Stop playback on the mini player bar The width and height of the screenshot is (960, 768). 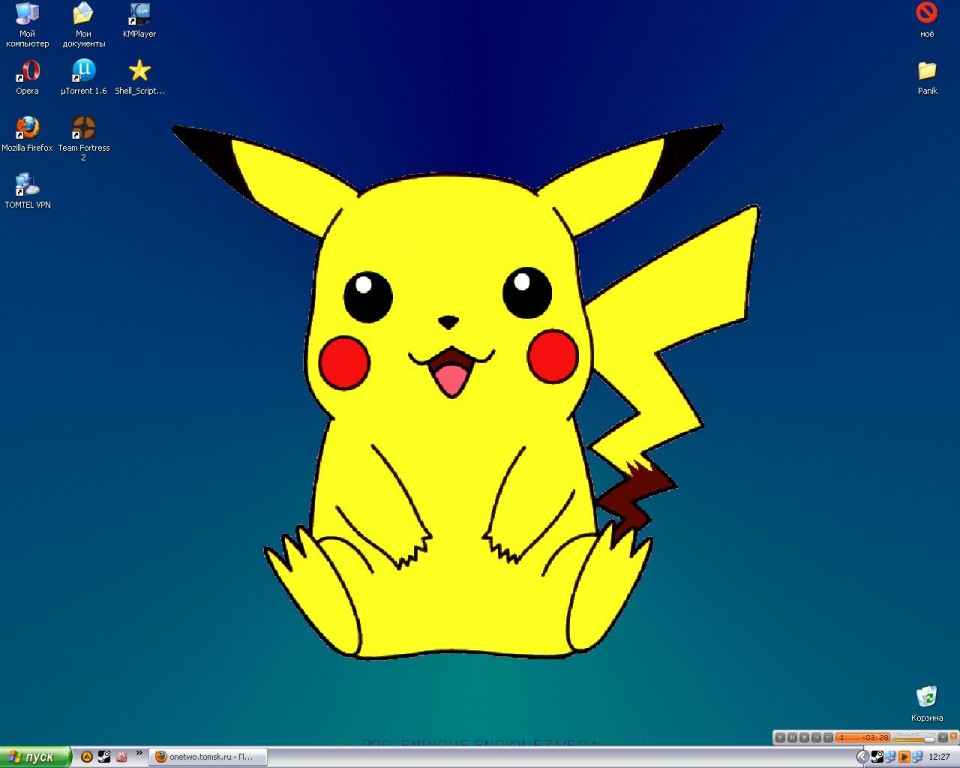(x=804, y=737)
